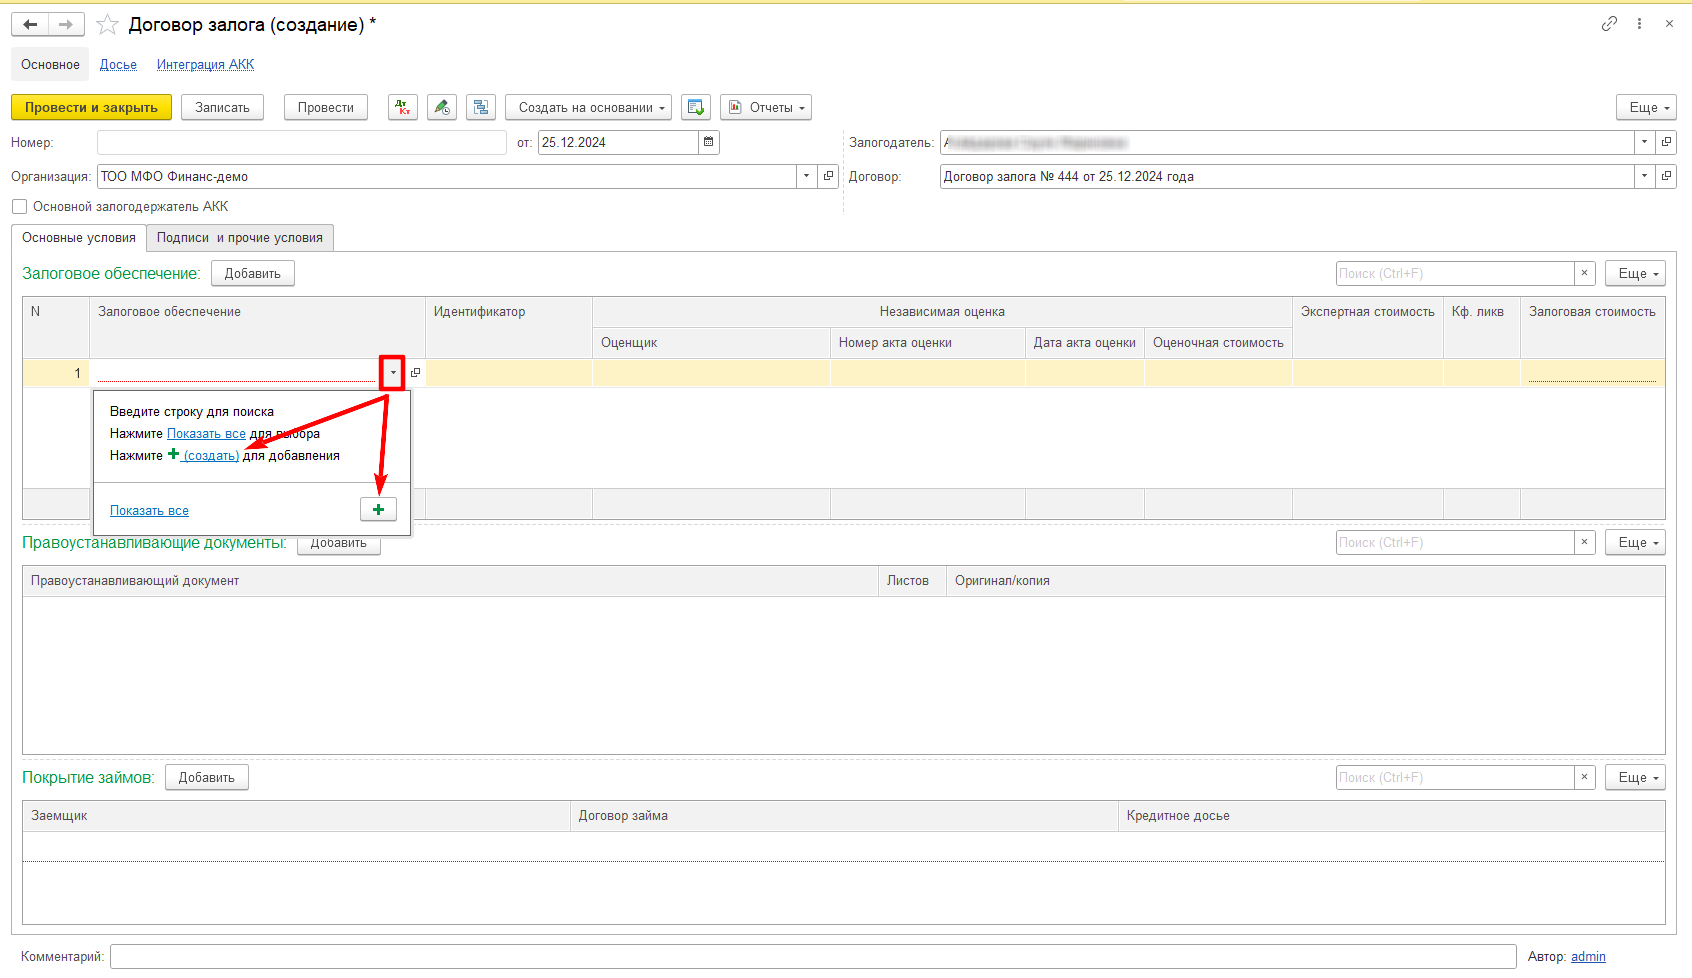This screenshot has width=1692, height=978.
Task: Switch to Основное navigation tab
Action: pyautogui.click(x=50, y=64)
